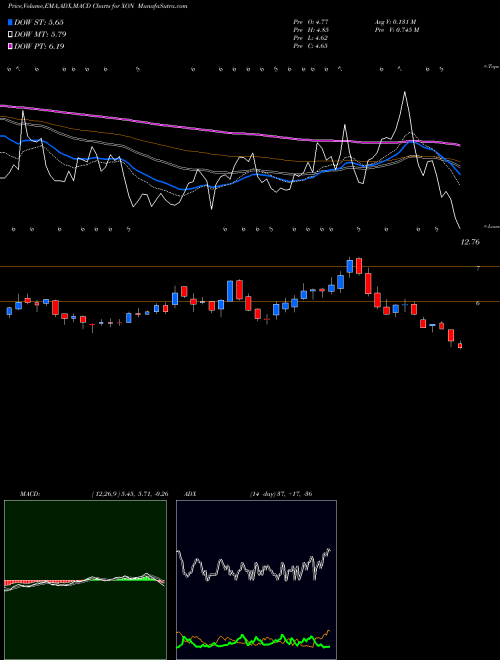Click the price axis label 6
Screen dimensions: 500x660
[478, 303]
